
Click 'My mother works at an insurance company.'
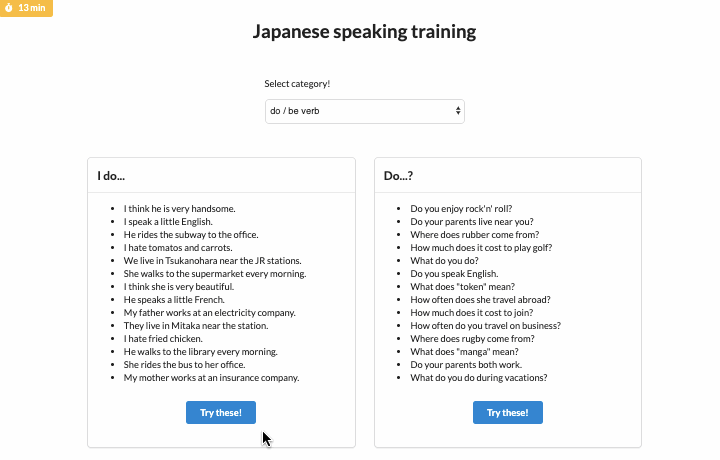click(x=211, y=378)
